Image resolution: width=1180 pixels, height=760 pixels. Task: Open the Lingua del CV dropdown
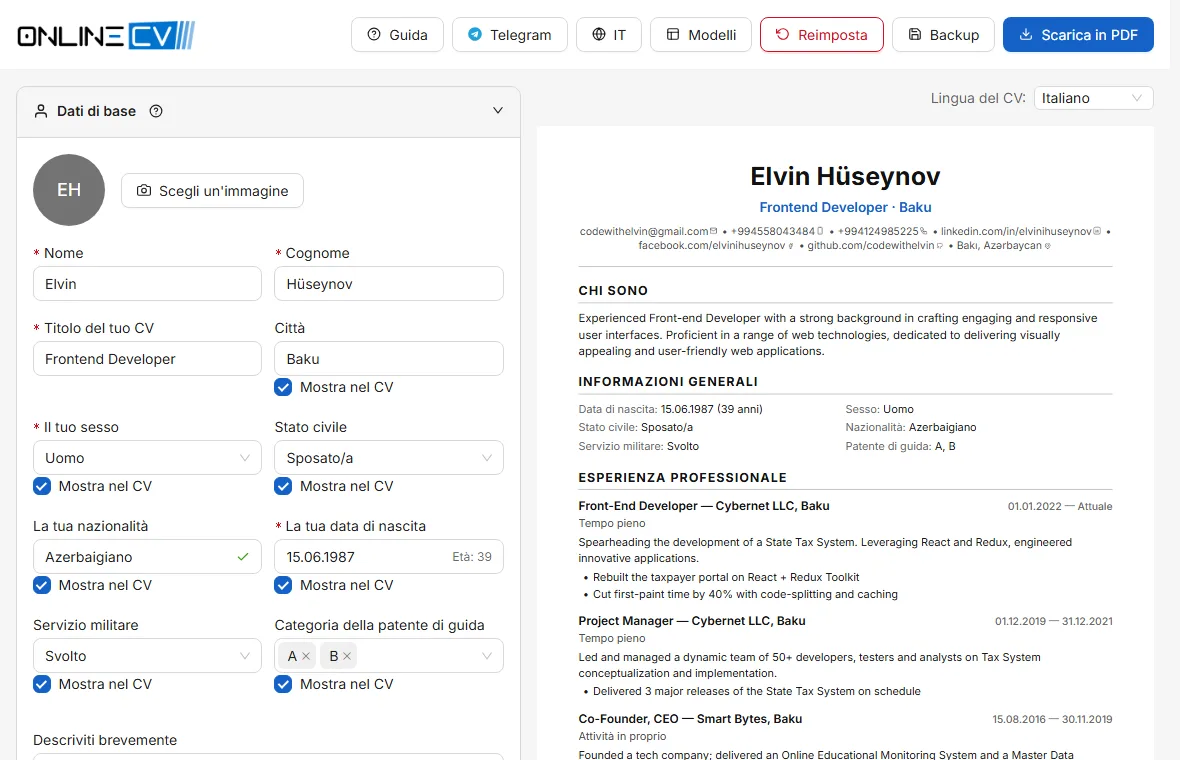(x=1093, y=98)
